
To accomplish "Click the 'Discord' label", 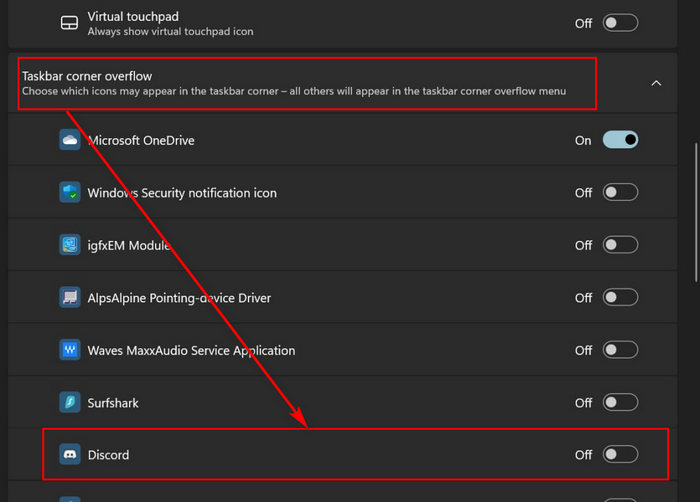I will point(108,455).
